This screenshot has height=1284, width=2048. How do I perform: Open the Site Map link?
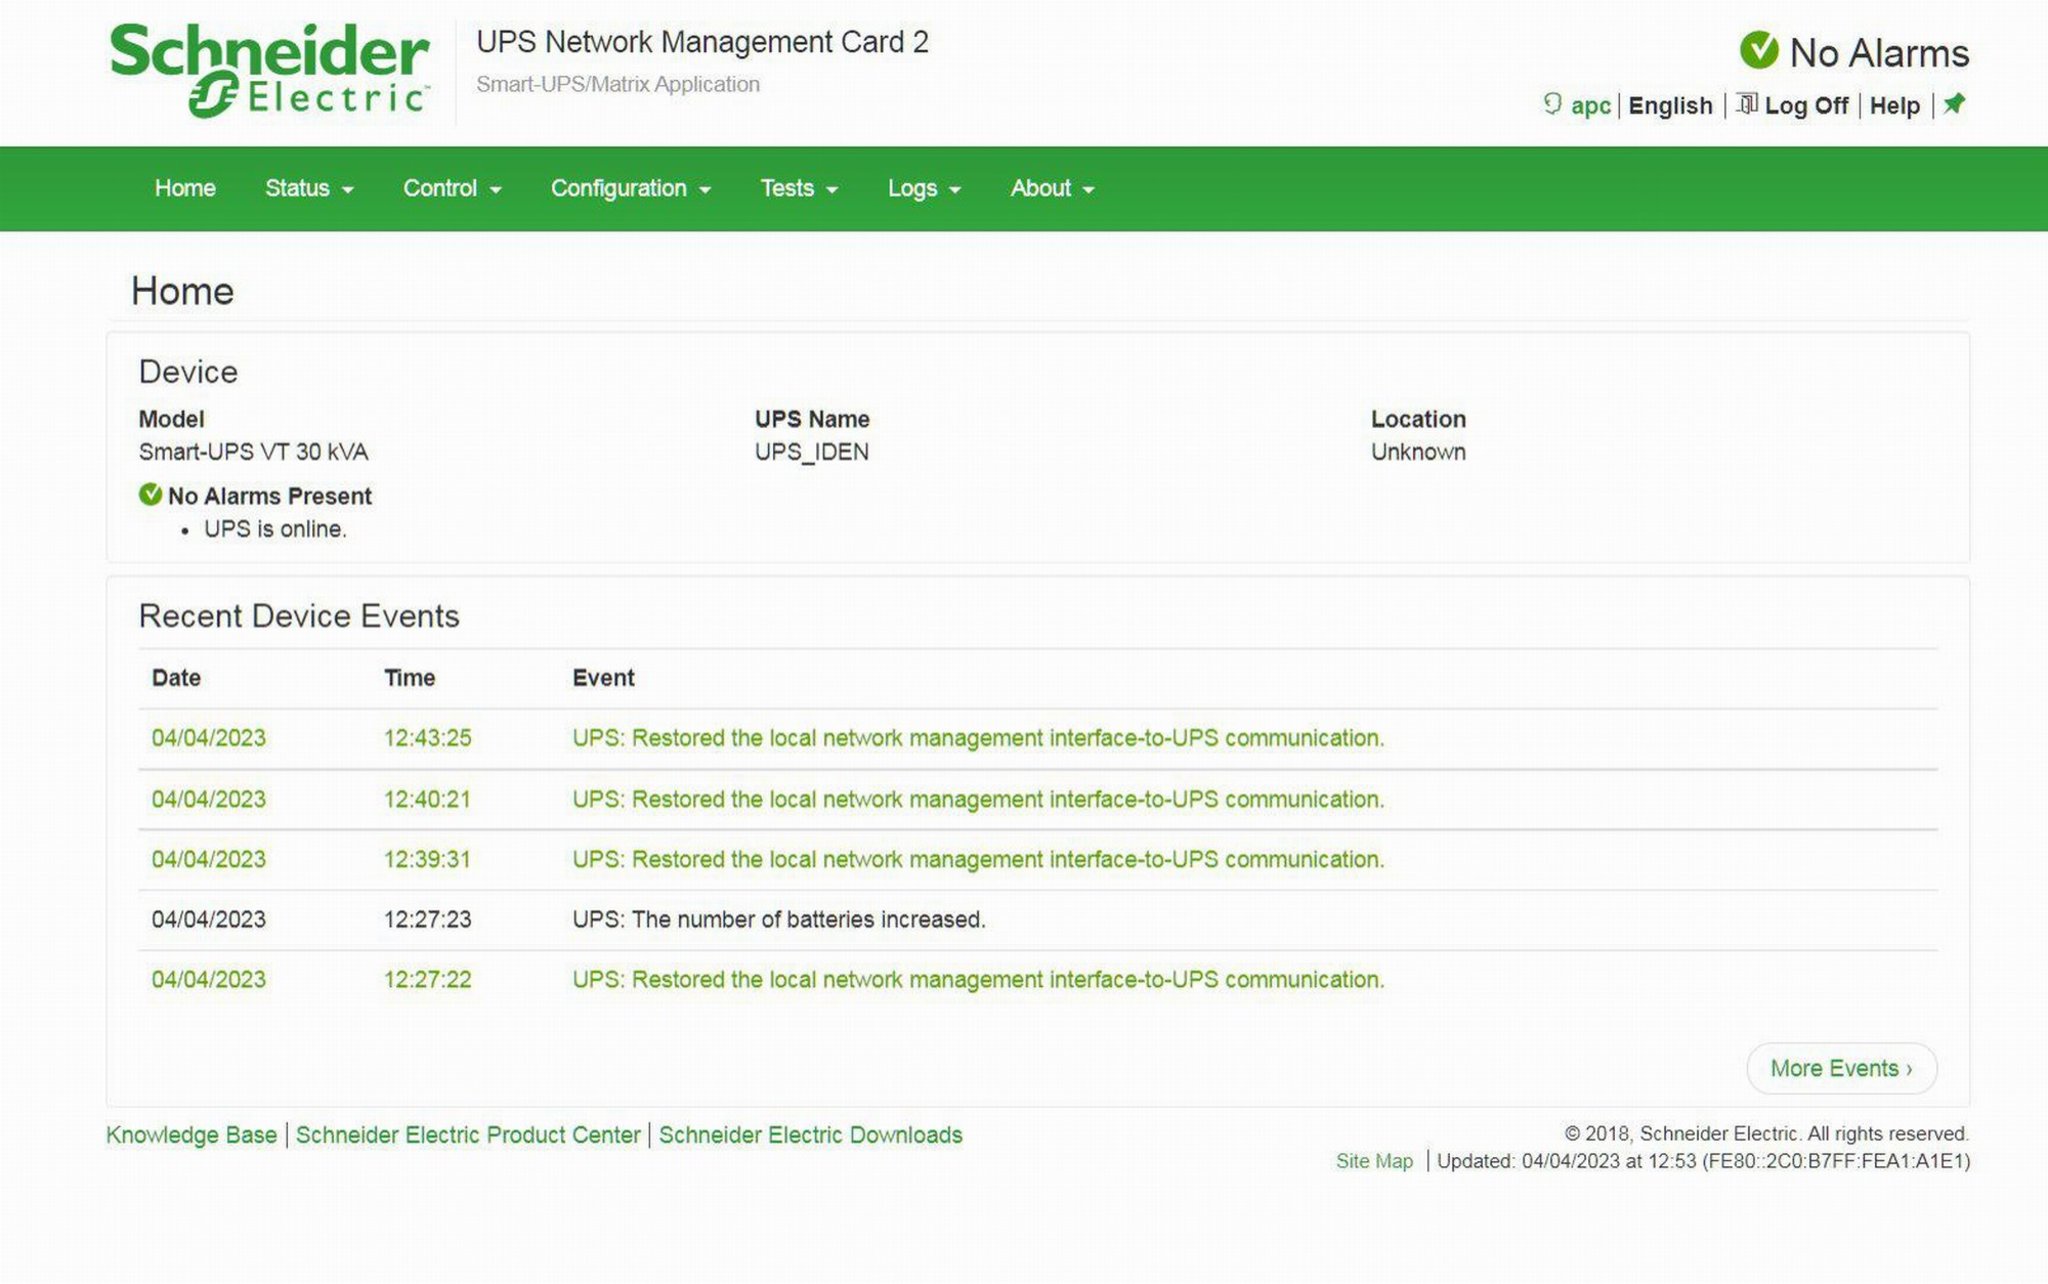click(x=1374, y=1161)
